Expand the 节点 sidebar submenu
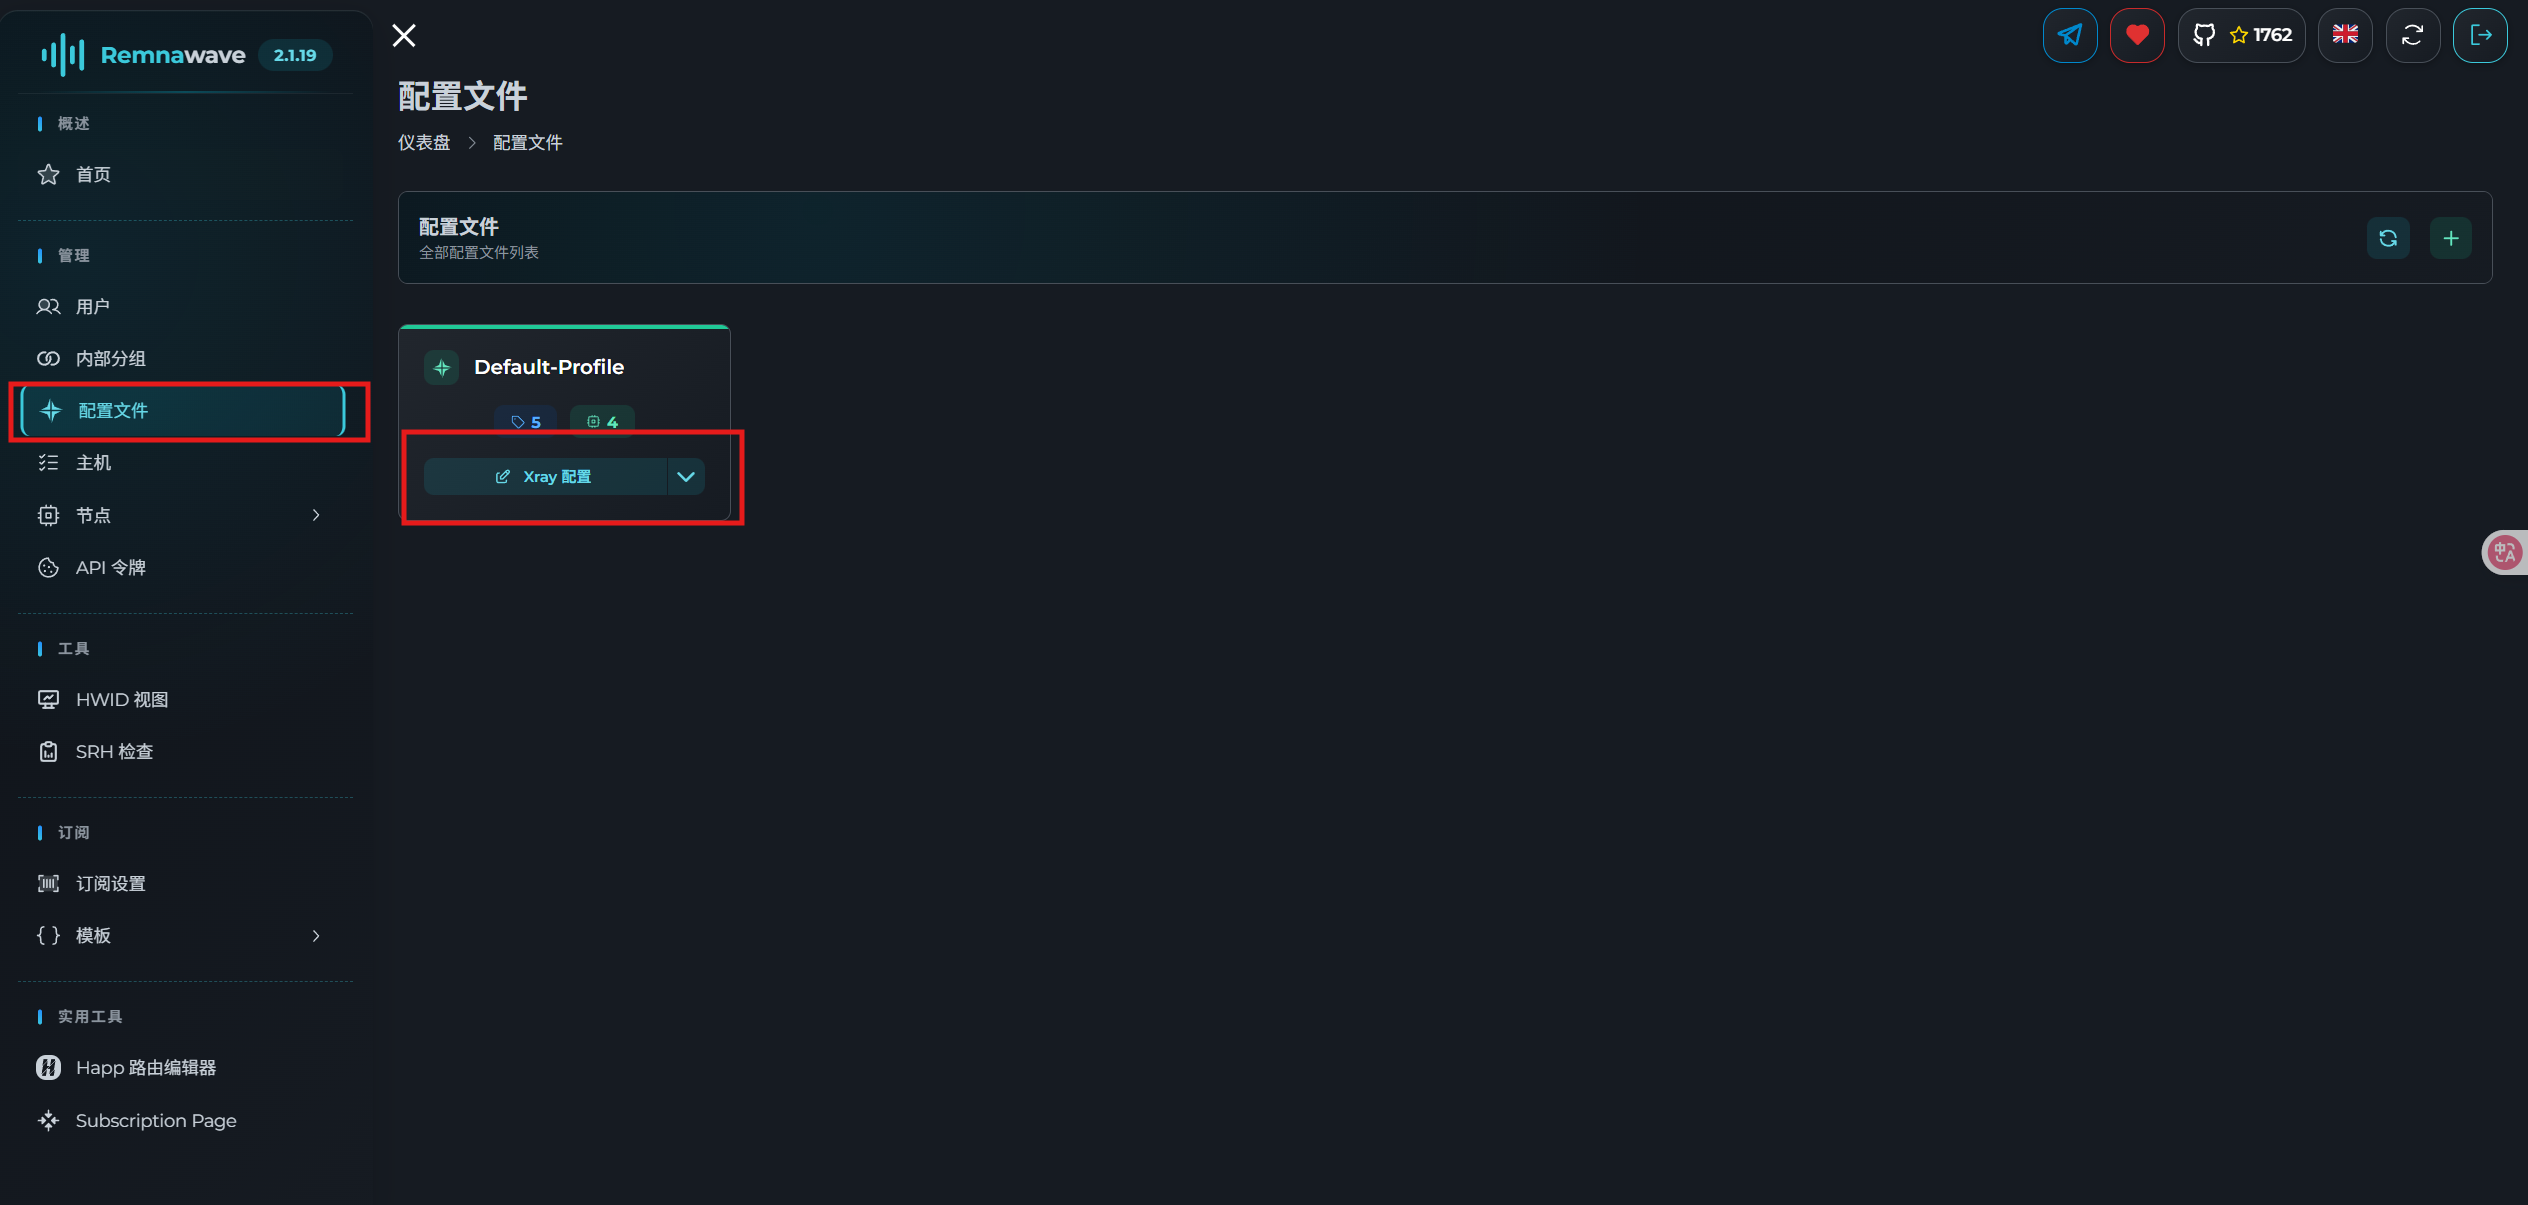This screenshot has width=2528, height=1205. [x=316, y=515]
